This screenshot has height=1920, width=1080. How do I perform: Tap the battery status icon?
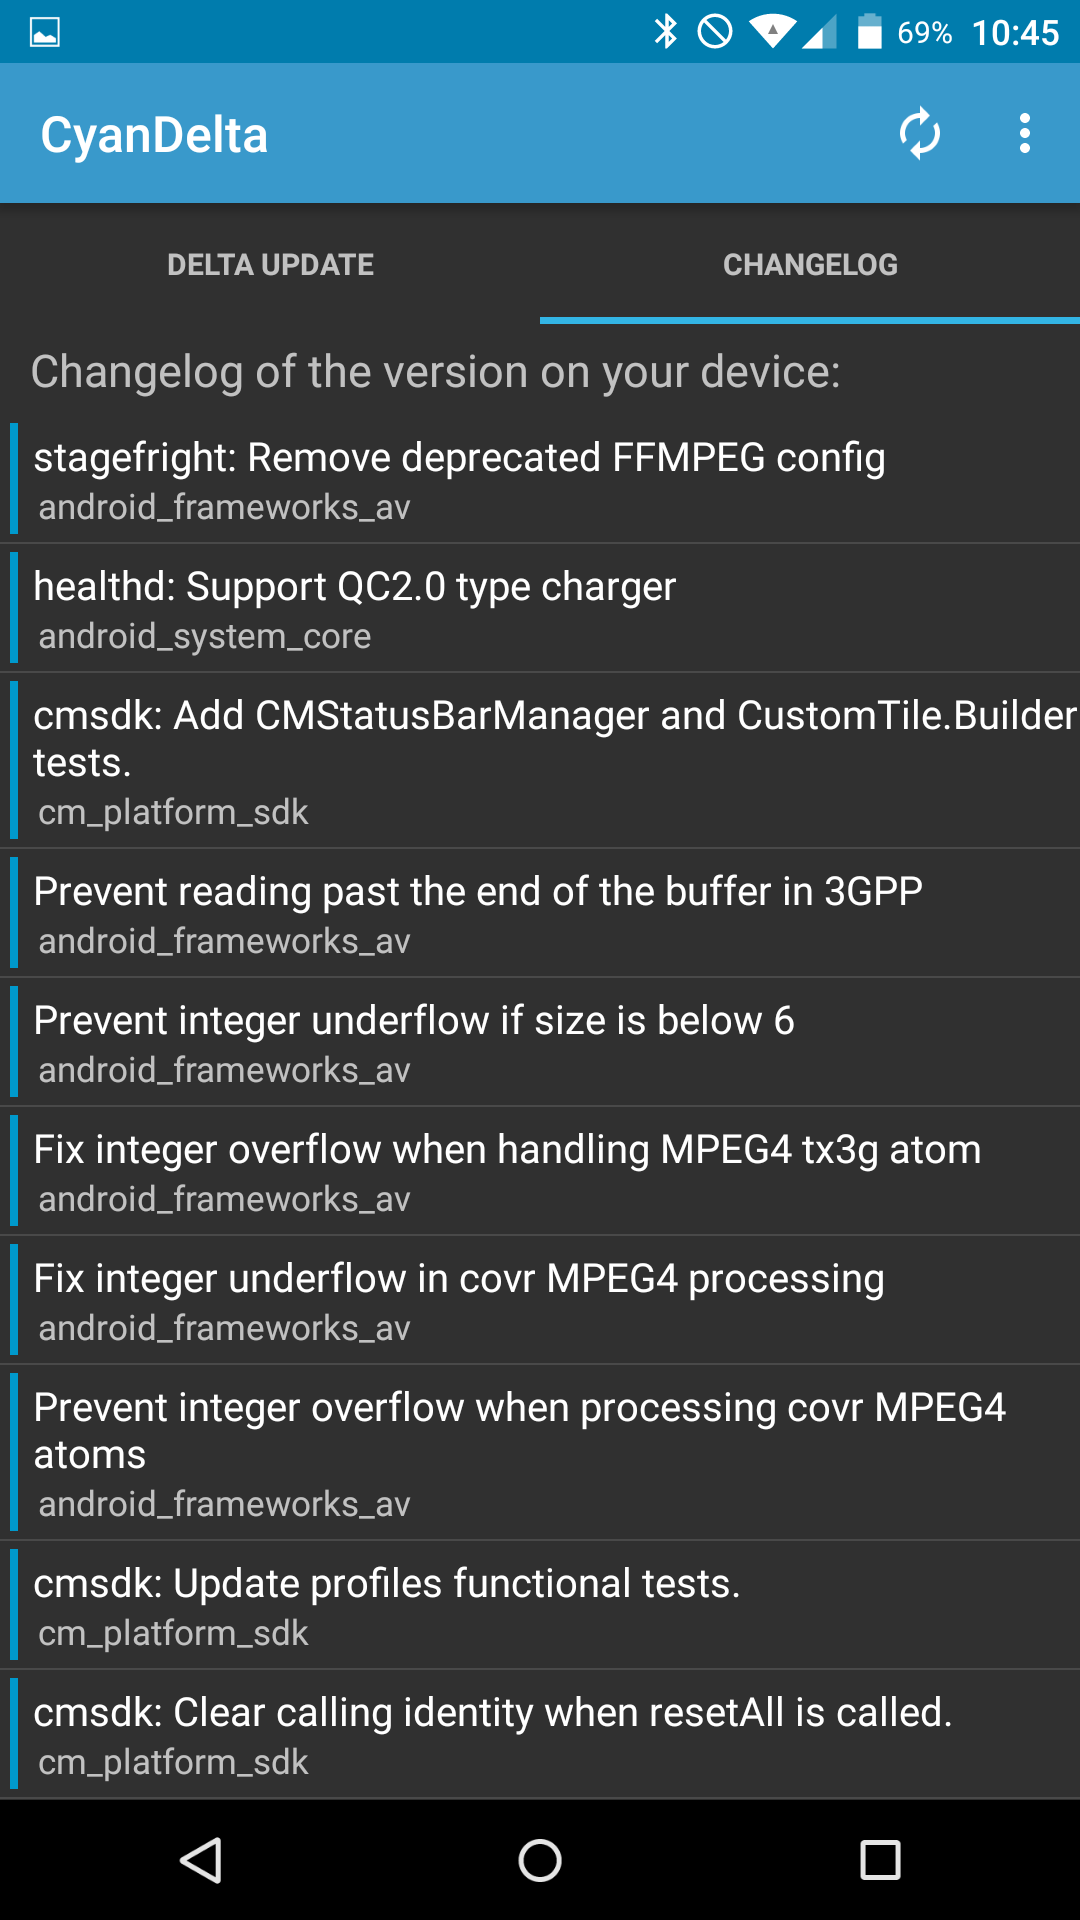(870, 32)
